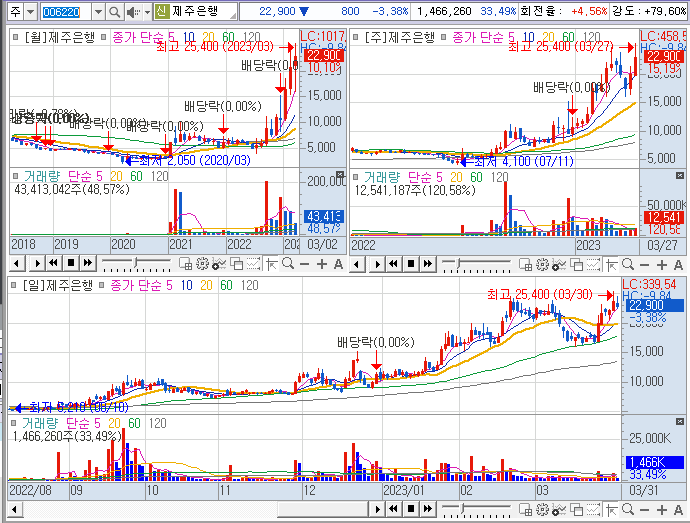Fast-forward the monthly chart replay
Screen dimensions: 690x523
[x=88, y=263]
